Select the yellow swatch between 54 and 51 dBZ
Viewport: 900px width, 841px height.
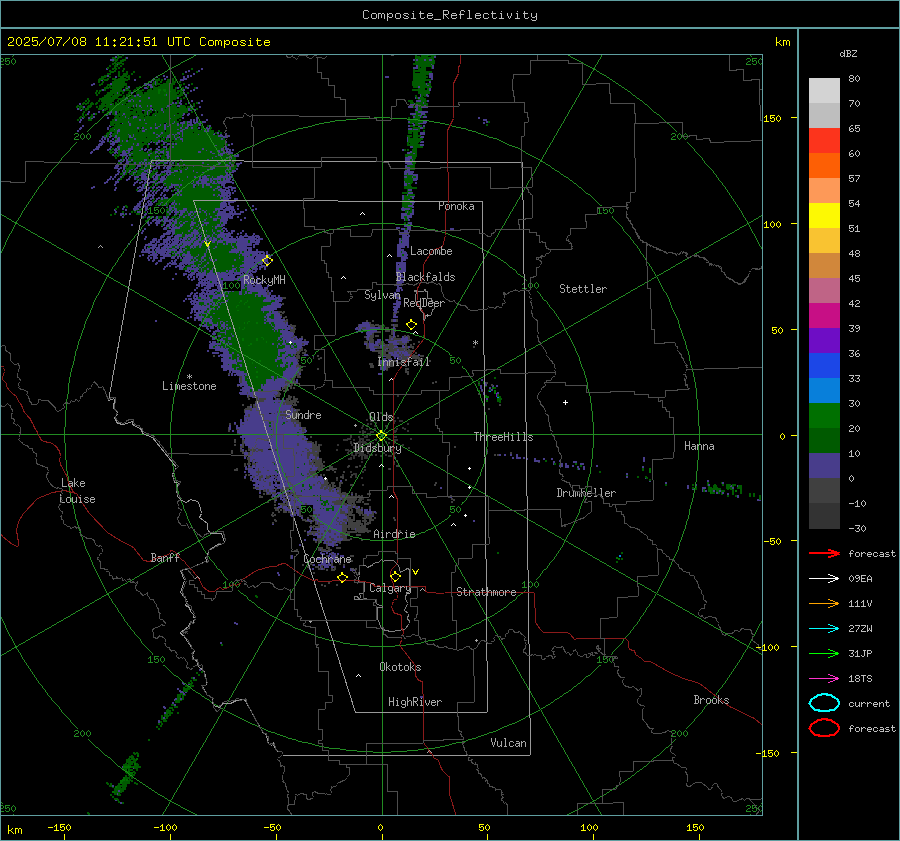point(824,216)
